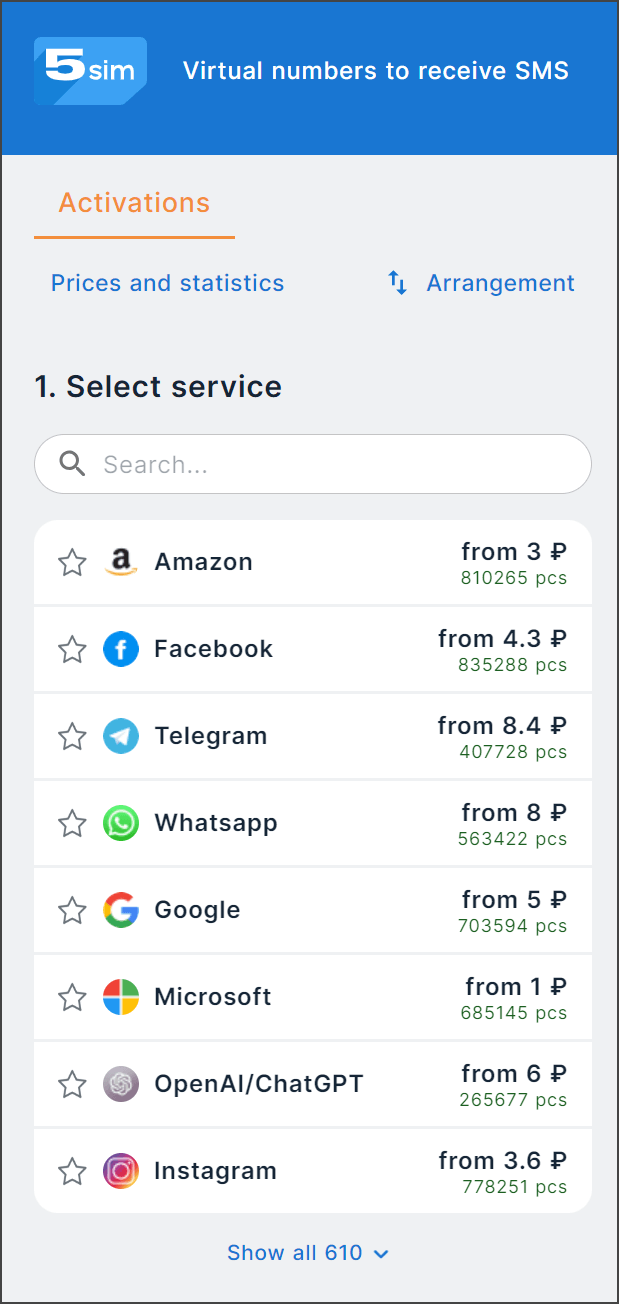This screenshot has height=1304, width=619.
Task: Open the Arrangement sorting options
Action: [481, 284]
